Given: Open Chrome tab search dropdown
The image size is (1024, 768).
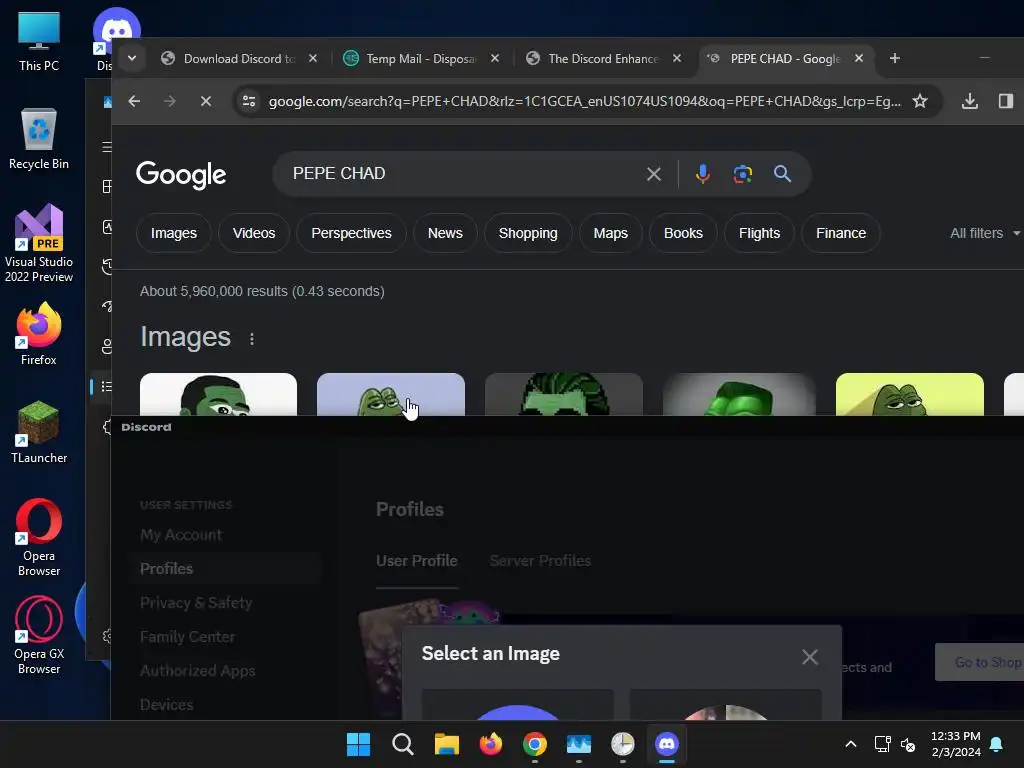Looking at the screenshot, I should 132,58.
